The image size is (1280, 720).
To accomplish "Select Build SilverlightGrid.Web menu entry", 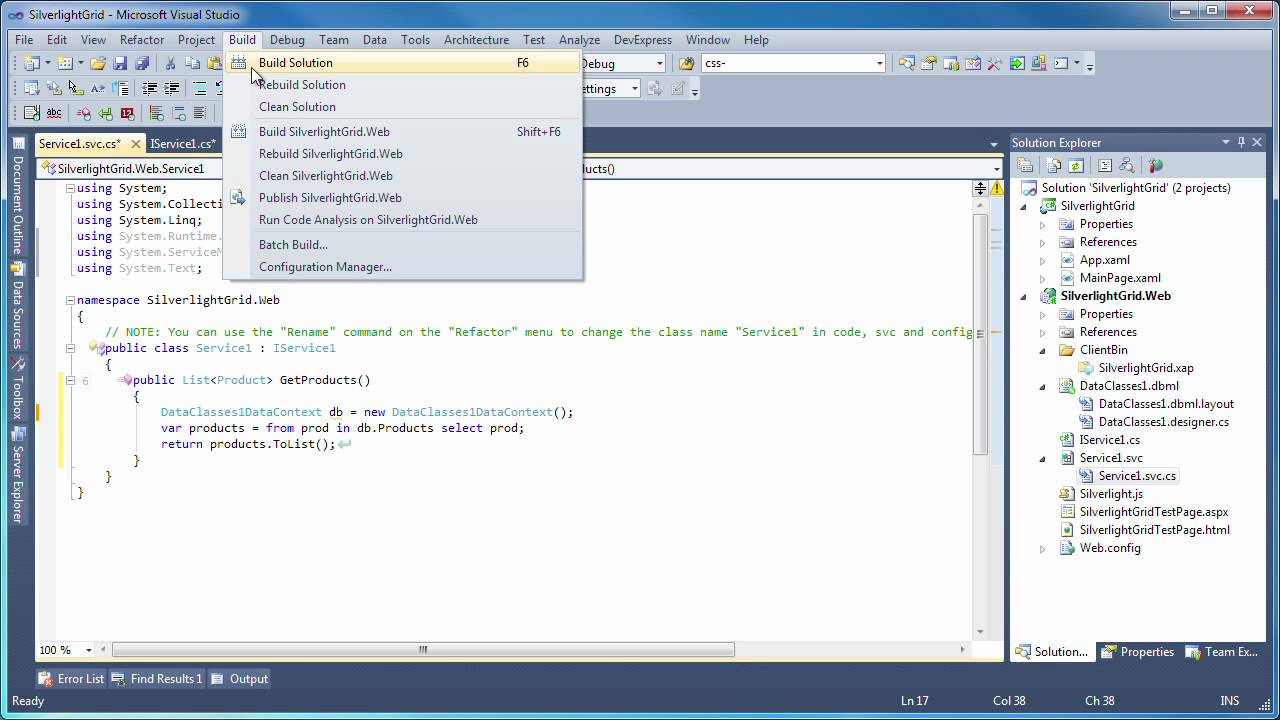I will click(324, 132).
